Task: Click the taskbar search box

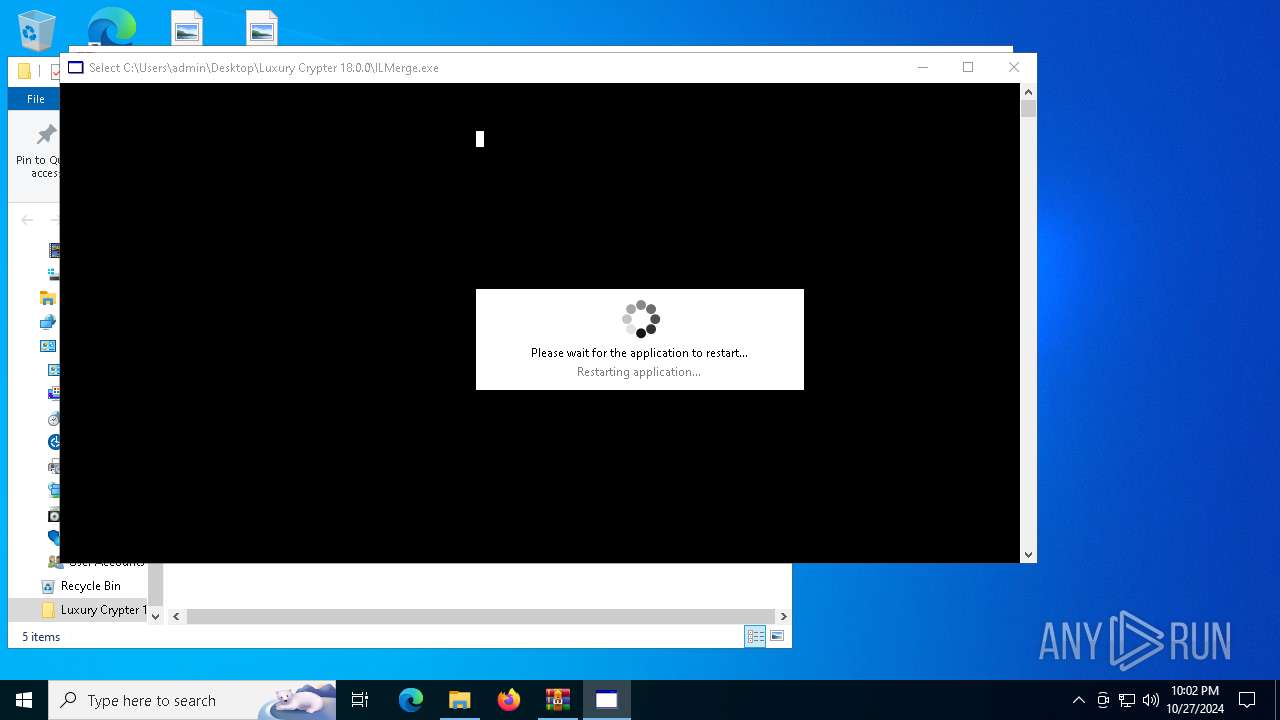Action: (192, 700)
